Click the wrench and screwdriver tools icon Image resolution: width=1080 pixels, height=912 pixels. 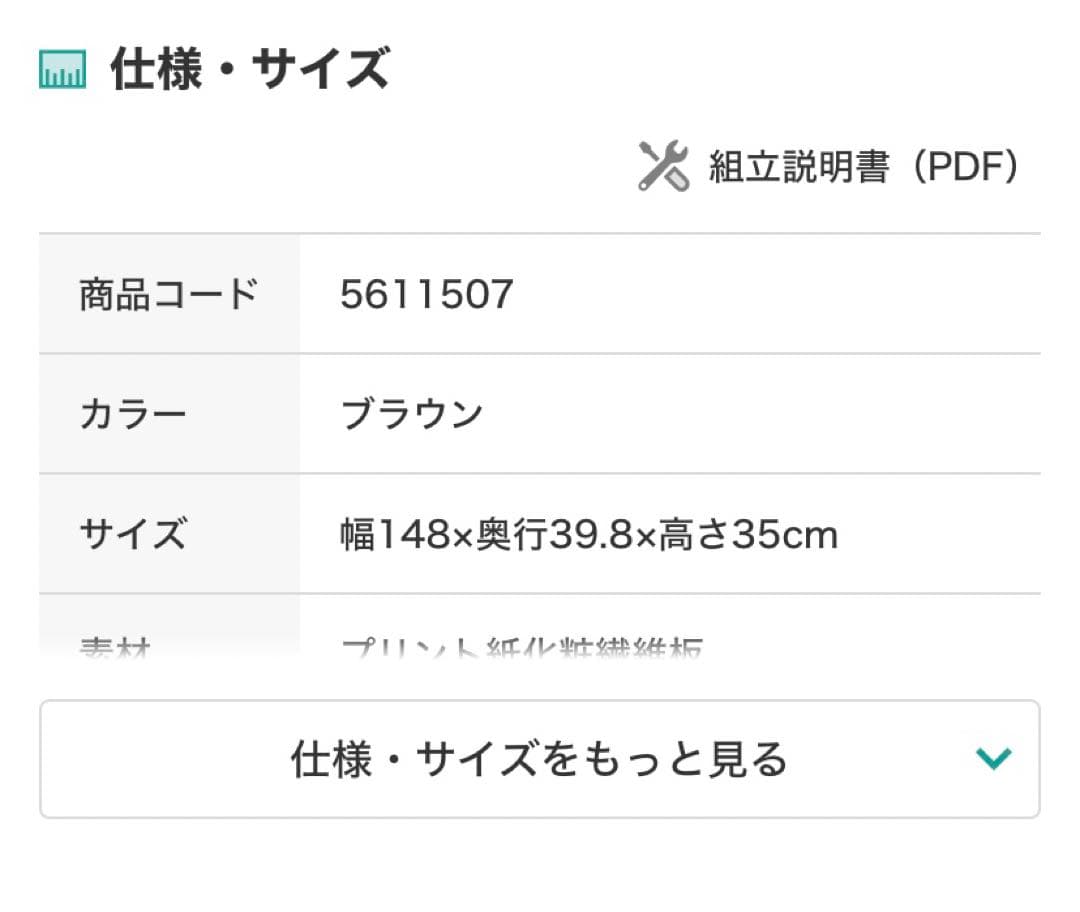[664, 166]
